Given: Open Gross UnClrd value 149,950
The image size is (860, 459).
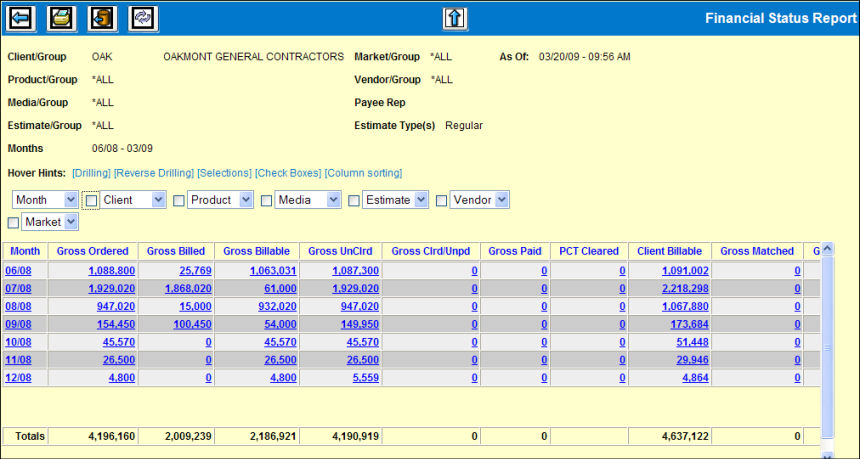Looking at the screenshot, I should [360, 324].
